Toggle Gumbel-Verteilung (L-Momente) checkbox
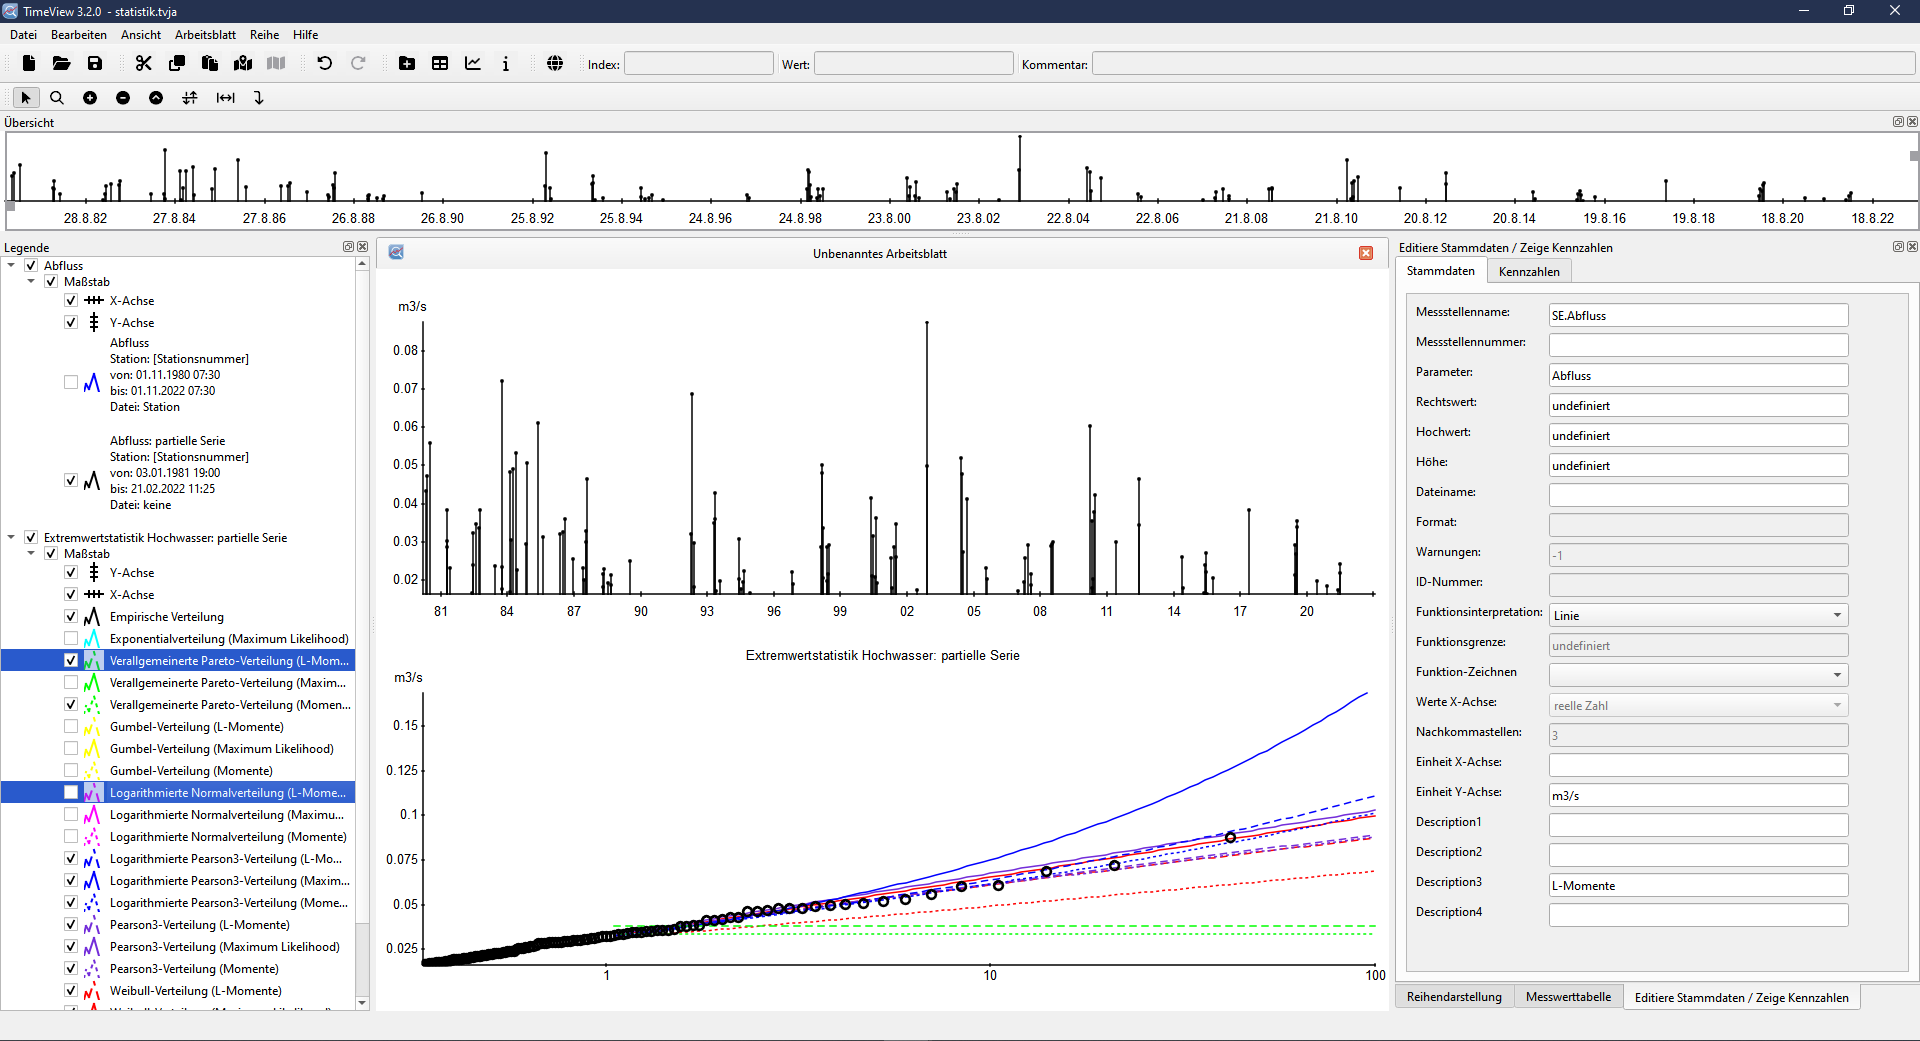 click(x=71, y=727)
